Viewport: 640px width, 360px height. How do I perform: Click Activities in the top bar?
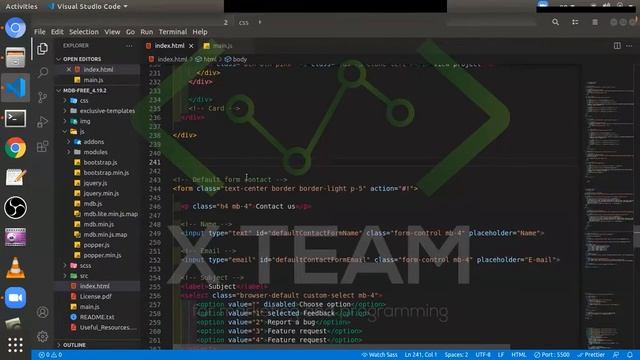tap(21, 7)
